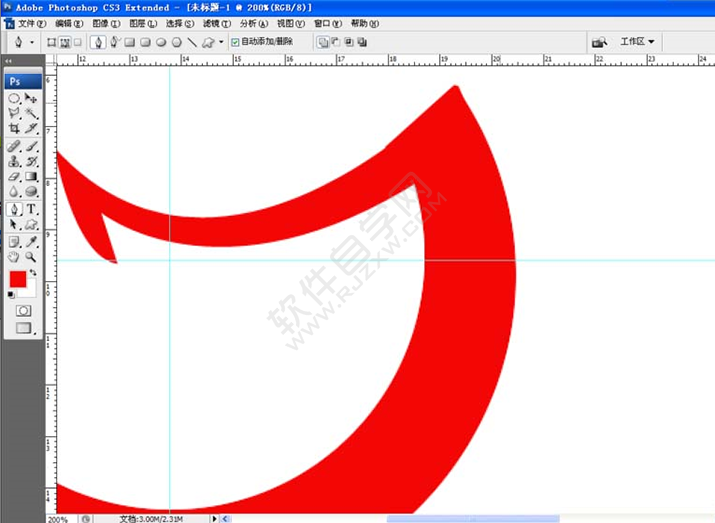
Task: Open the 图层 menu
Action: pyautogui.click(x=142, y=23)
